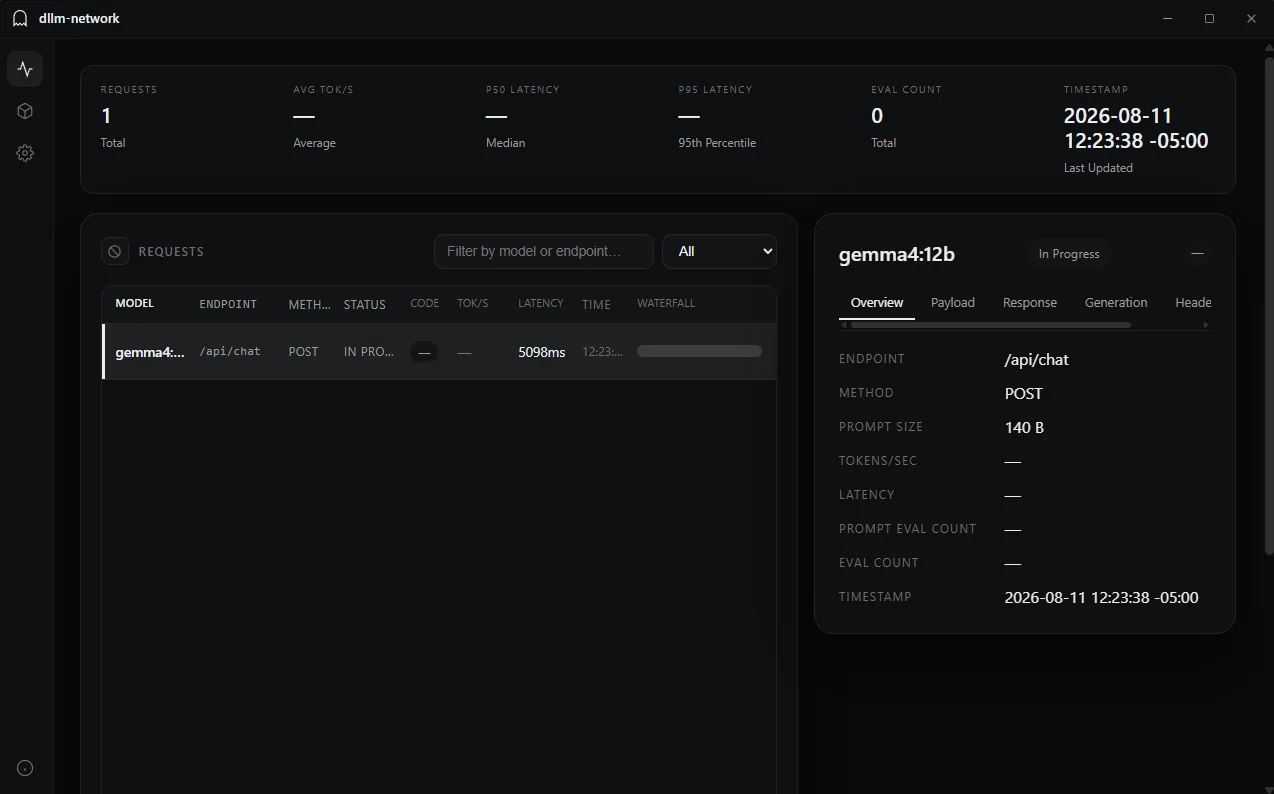1274x794 pixels.
Task: Click the 140 B prompt size value
Action: [x=1024, y=427]
